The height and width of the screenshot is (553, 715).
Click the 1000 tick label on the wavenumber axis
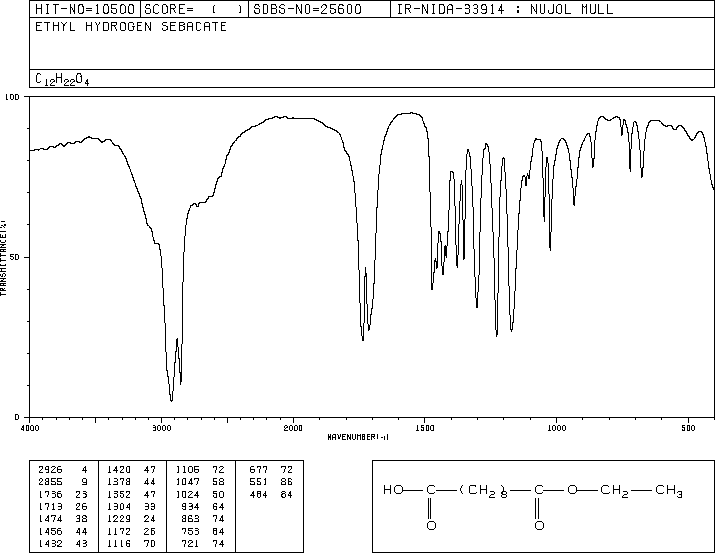pos(556,428)
